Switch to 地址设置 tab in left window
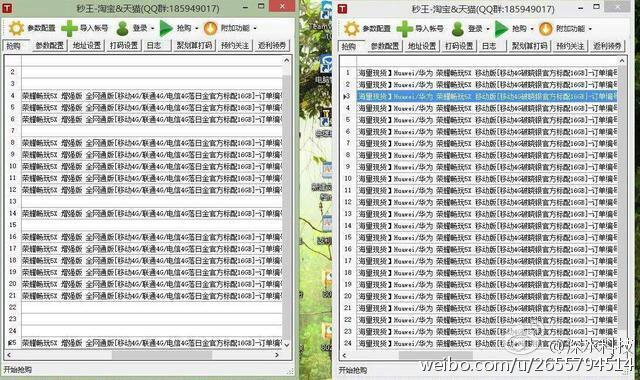Image resolution: width=640 pixels, height=380 pixels. [x=87, y=45]
